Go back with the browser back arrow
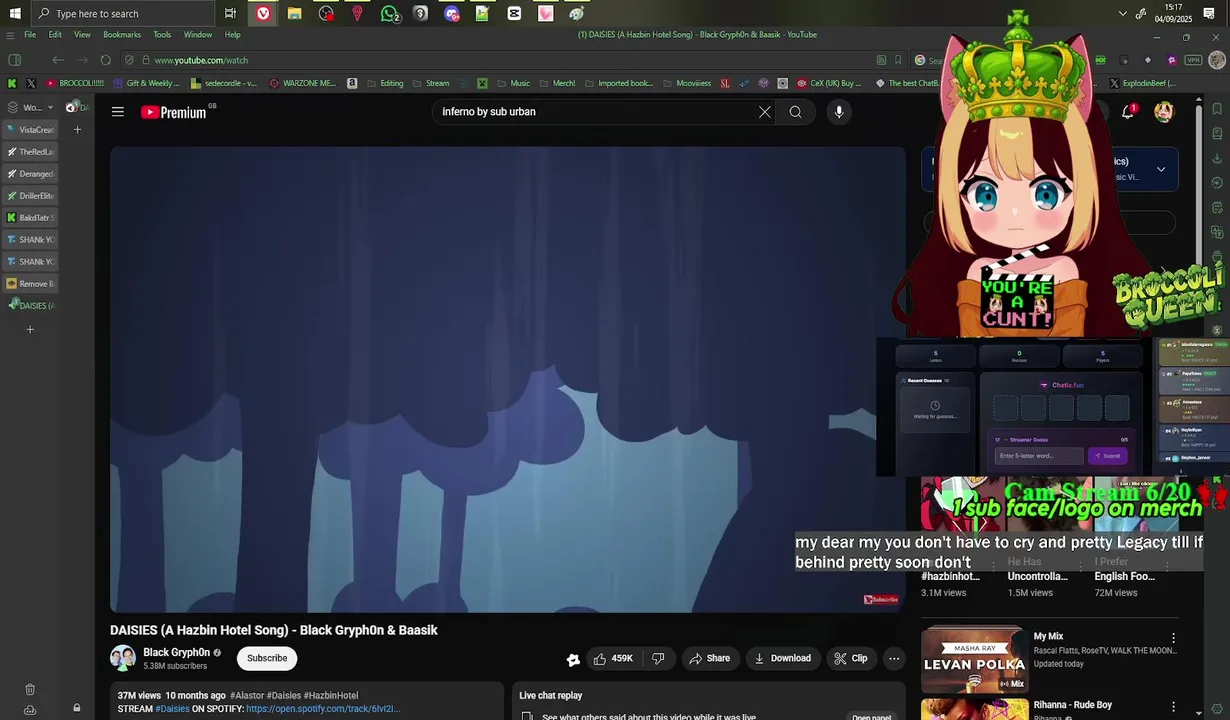This screenshot has width=1230, height=720. [58, 60]
